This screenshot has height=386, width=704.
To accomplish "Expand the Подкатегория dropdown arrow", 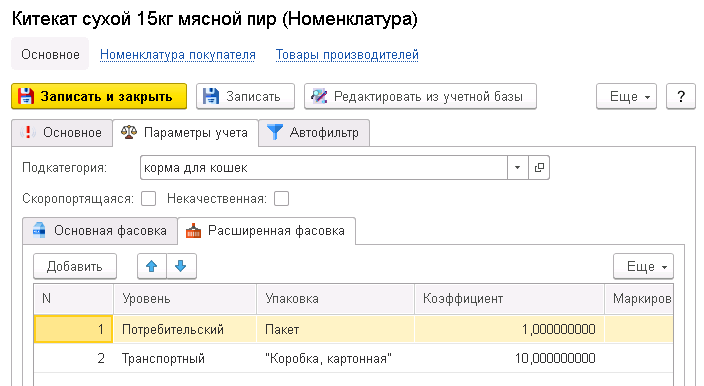I will [518, 167].
